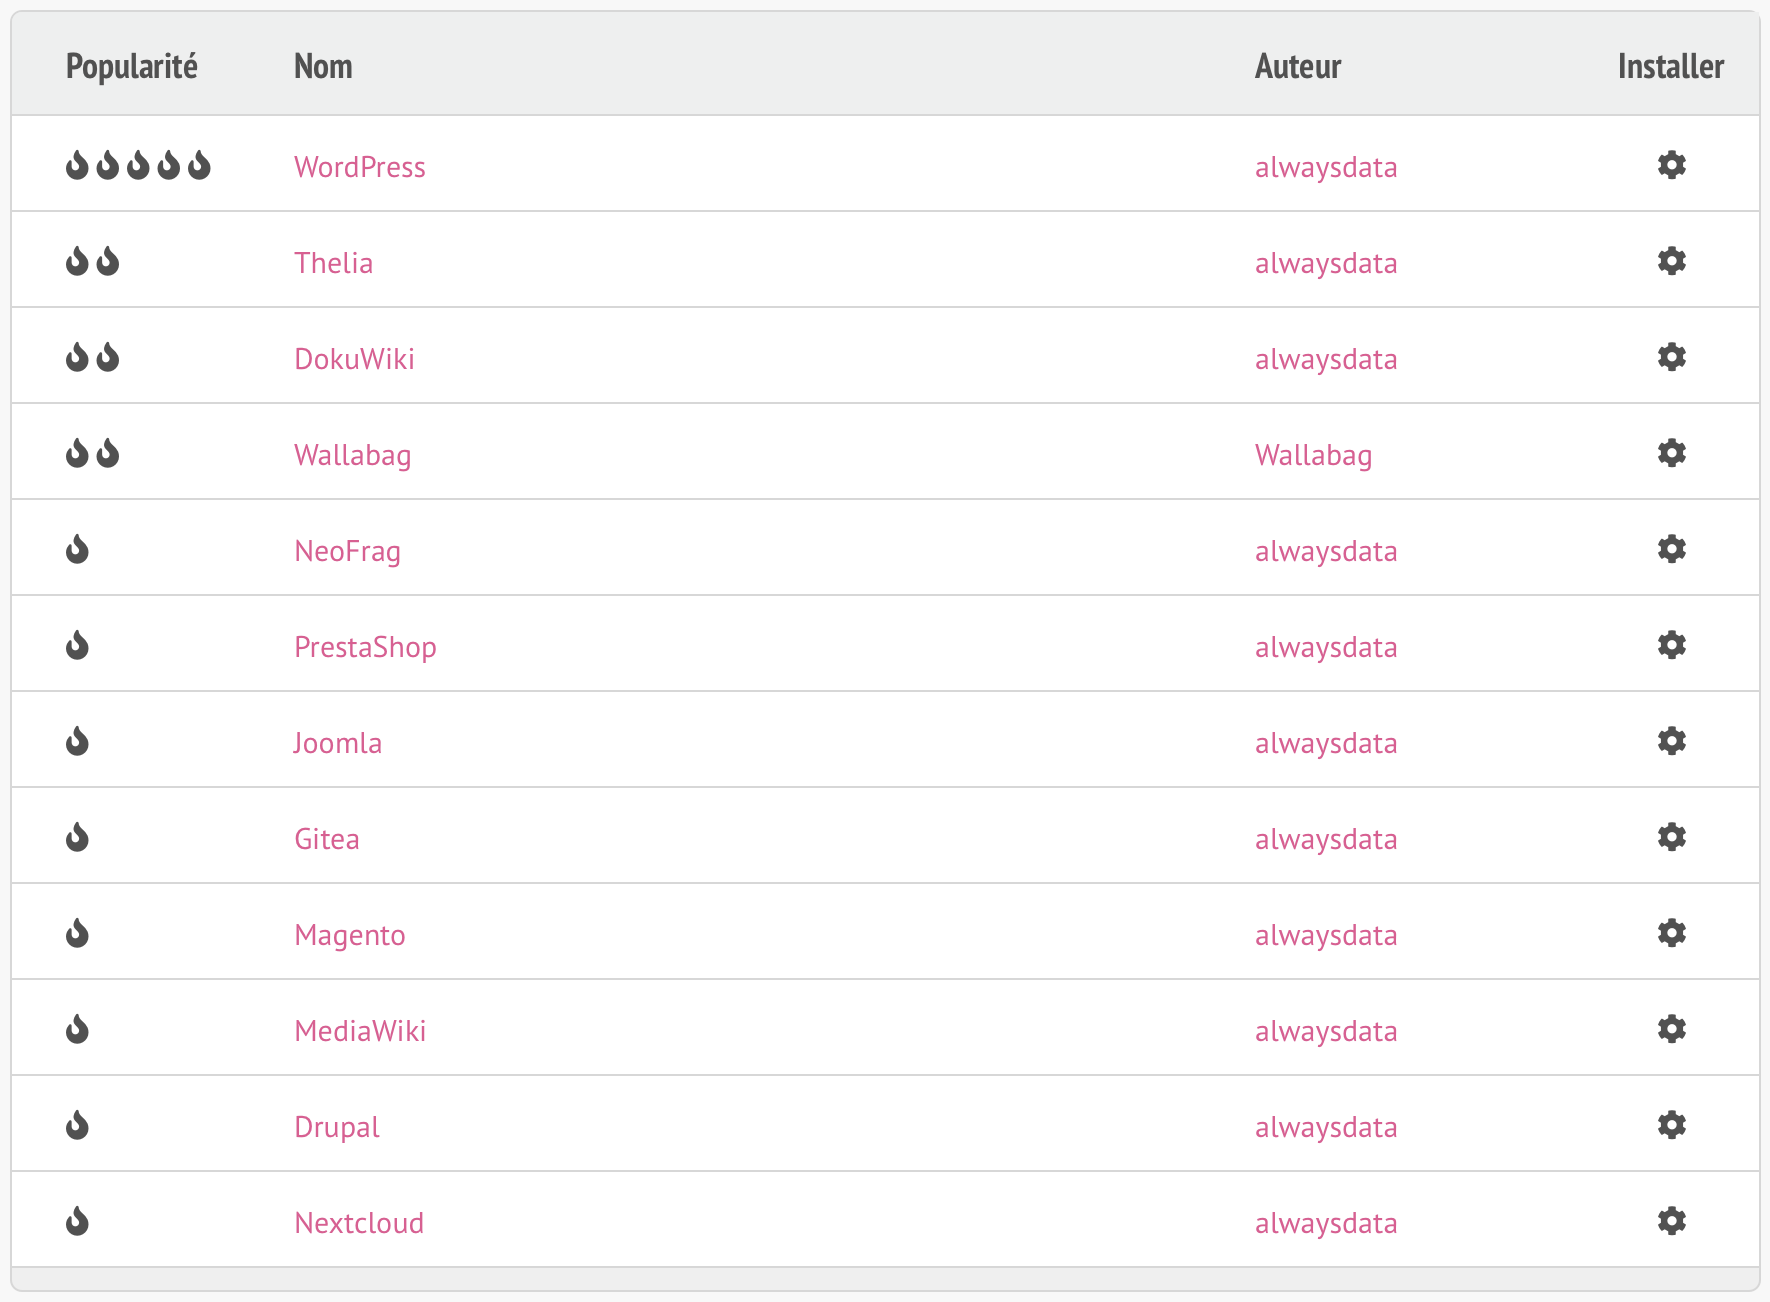Click WordPress five-flame popularity rating
This screenshot has height=1302, width=1770.
(138, 165)
